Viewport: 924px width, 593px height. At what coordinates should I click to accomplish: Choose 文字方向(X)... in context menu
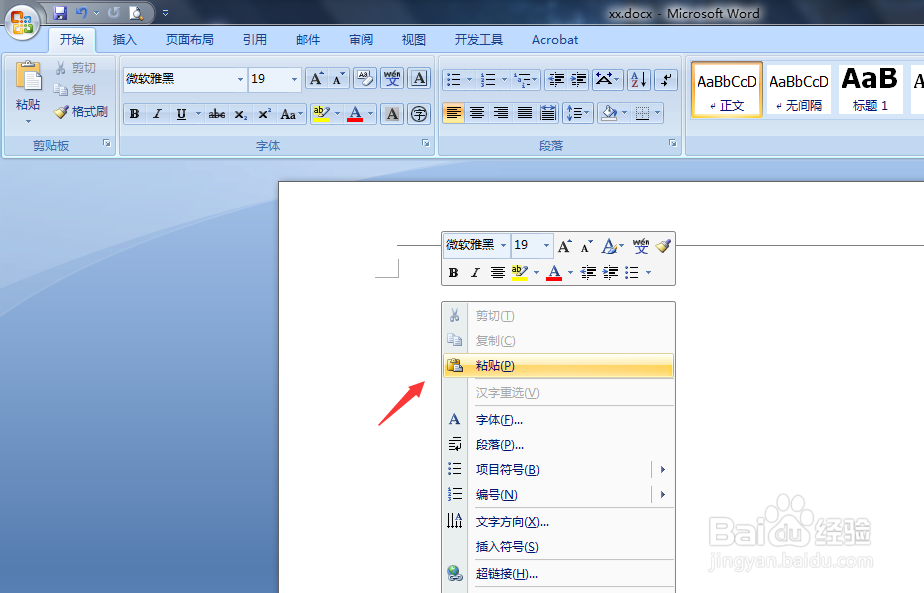point(558,522)
